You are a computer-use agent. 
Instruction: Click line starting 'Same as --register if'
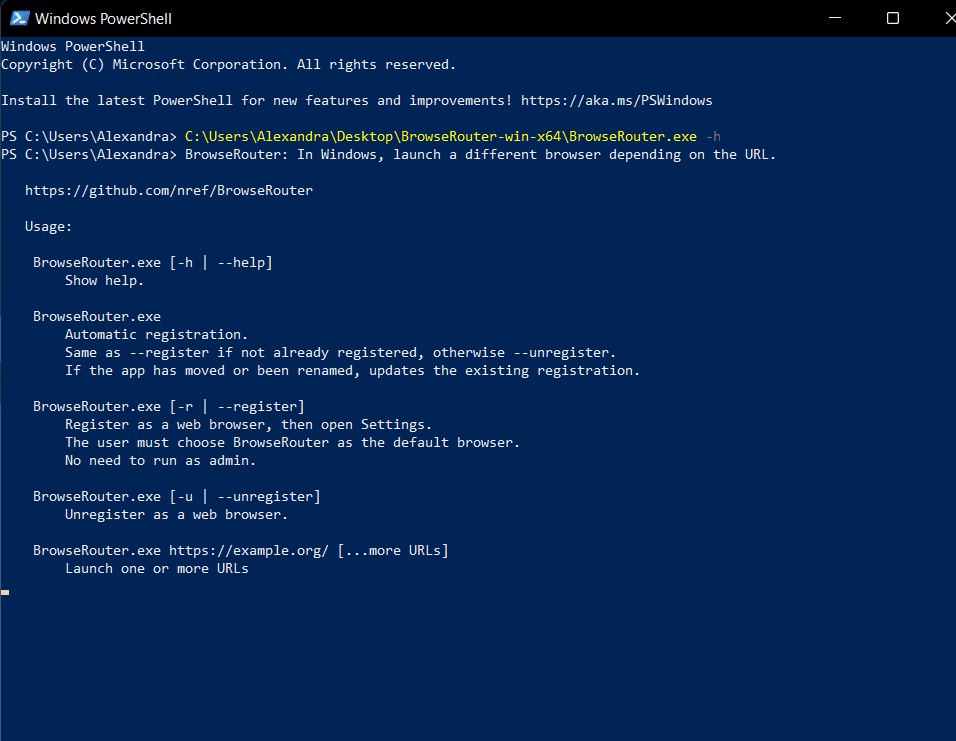coord(340,353)
